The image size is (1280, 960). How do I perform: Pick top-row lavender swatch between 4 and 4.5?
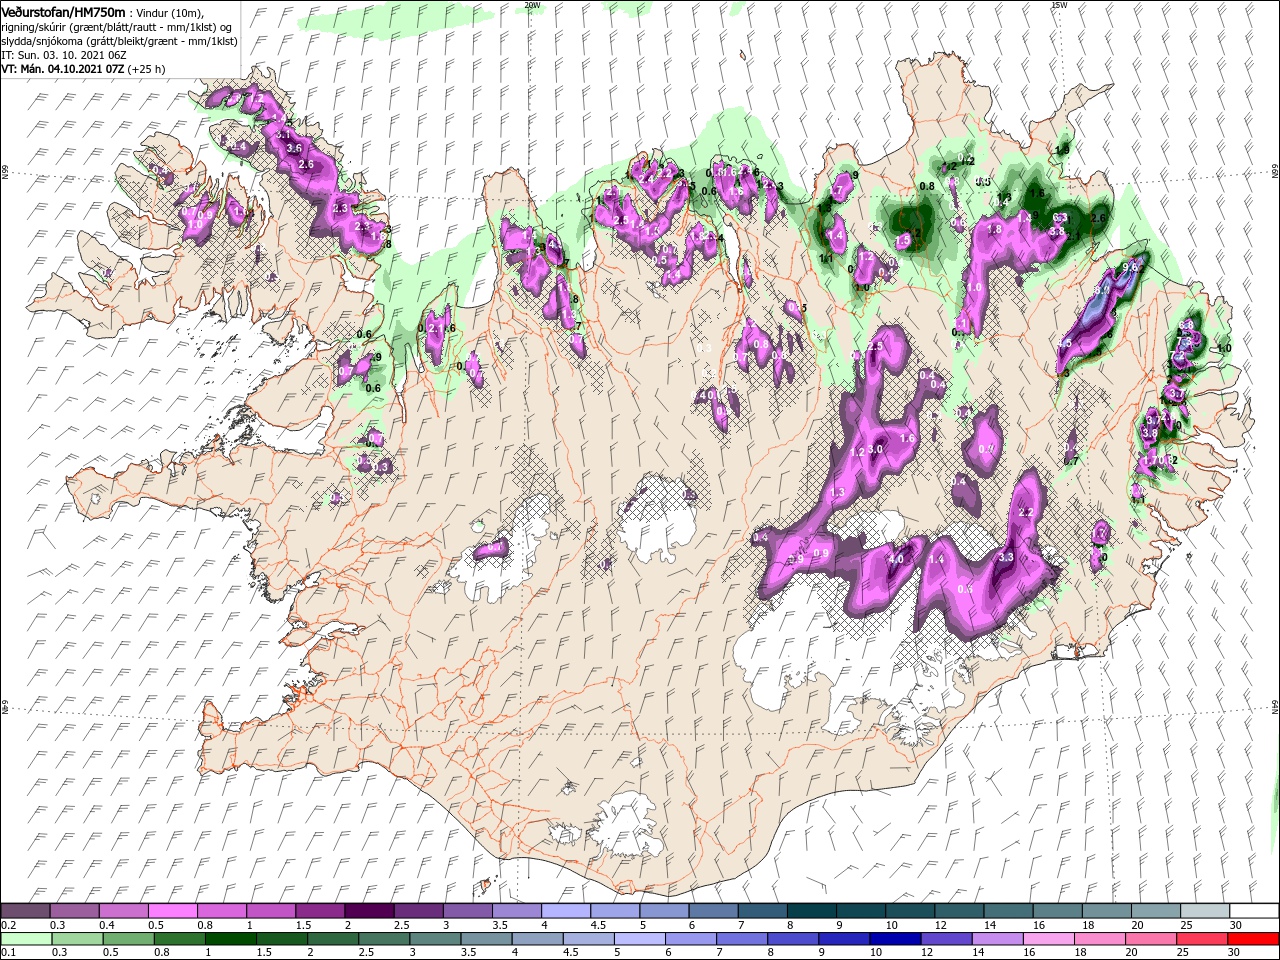[x=566, y=911]
